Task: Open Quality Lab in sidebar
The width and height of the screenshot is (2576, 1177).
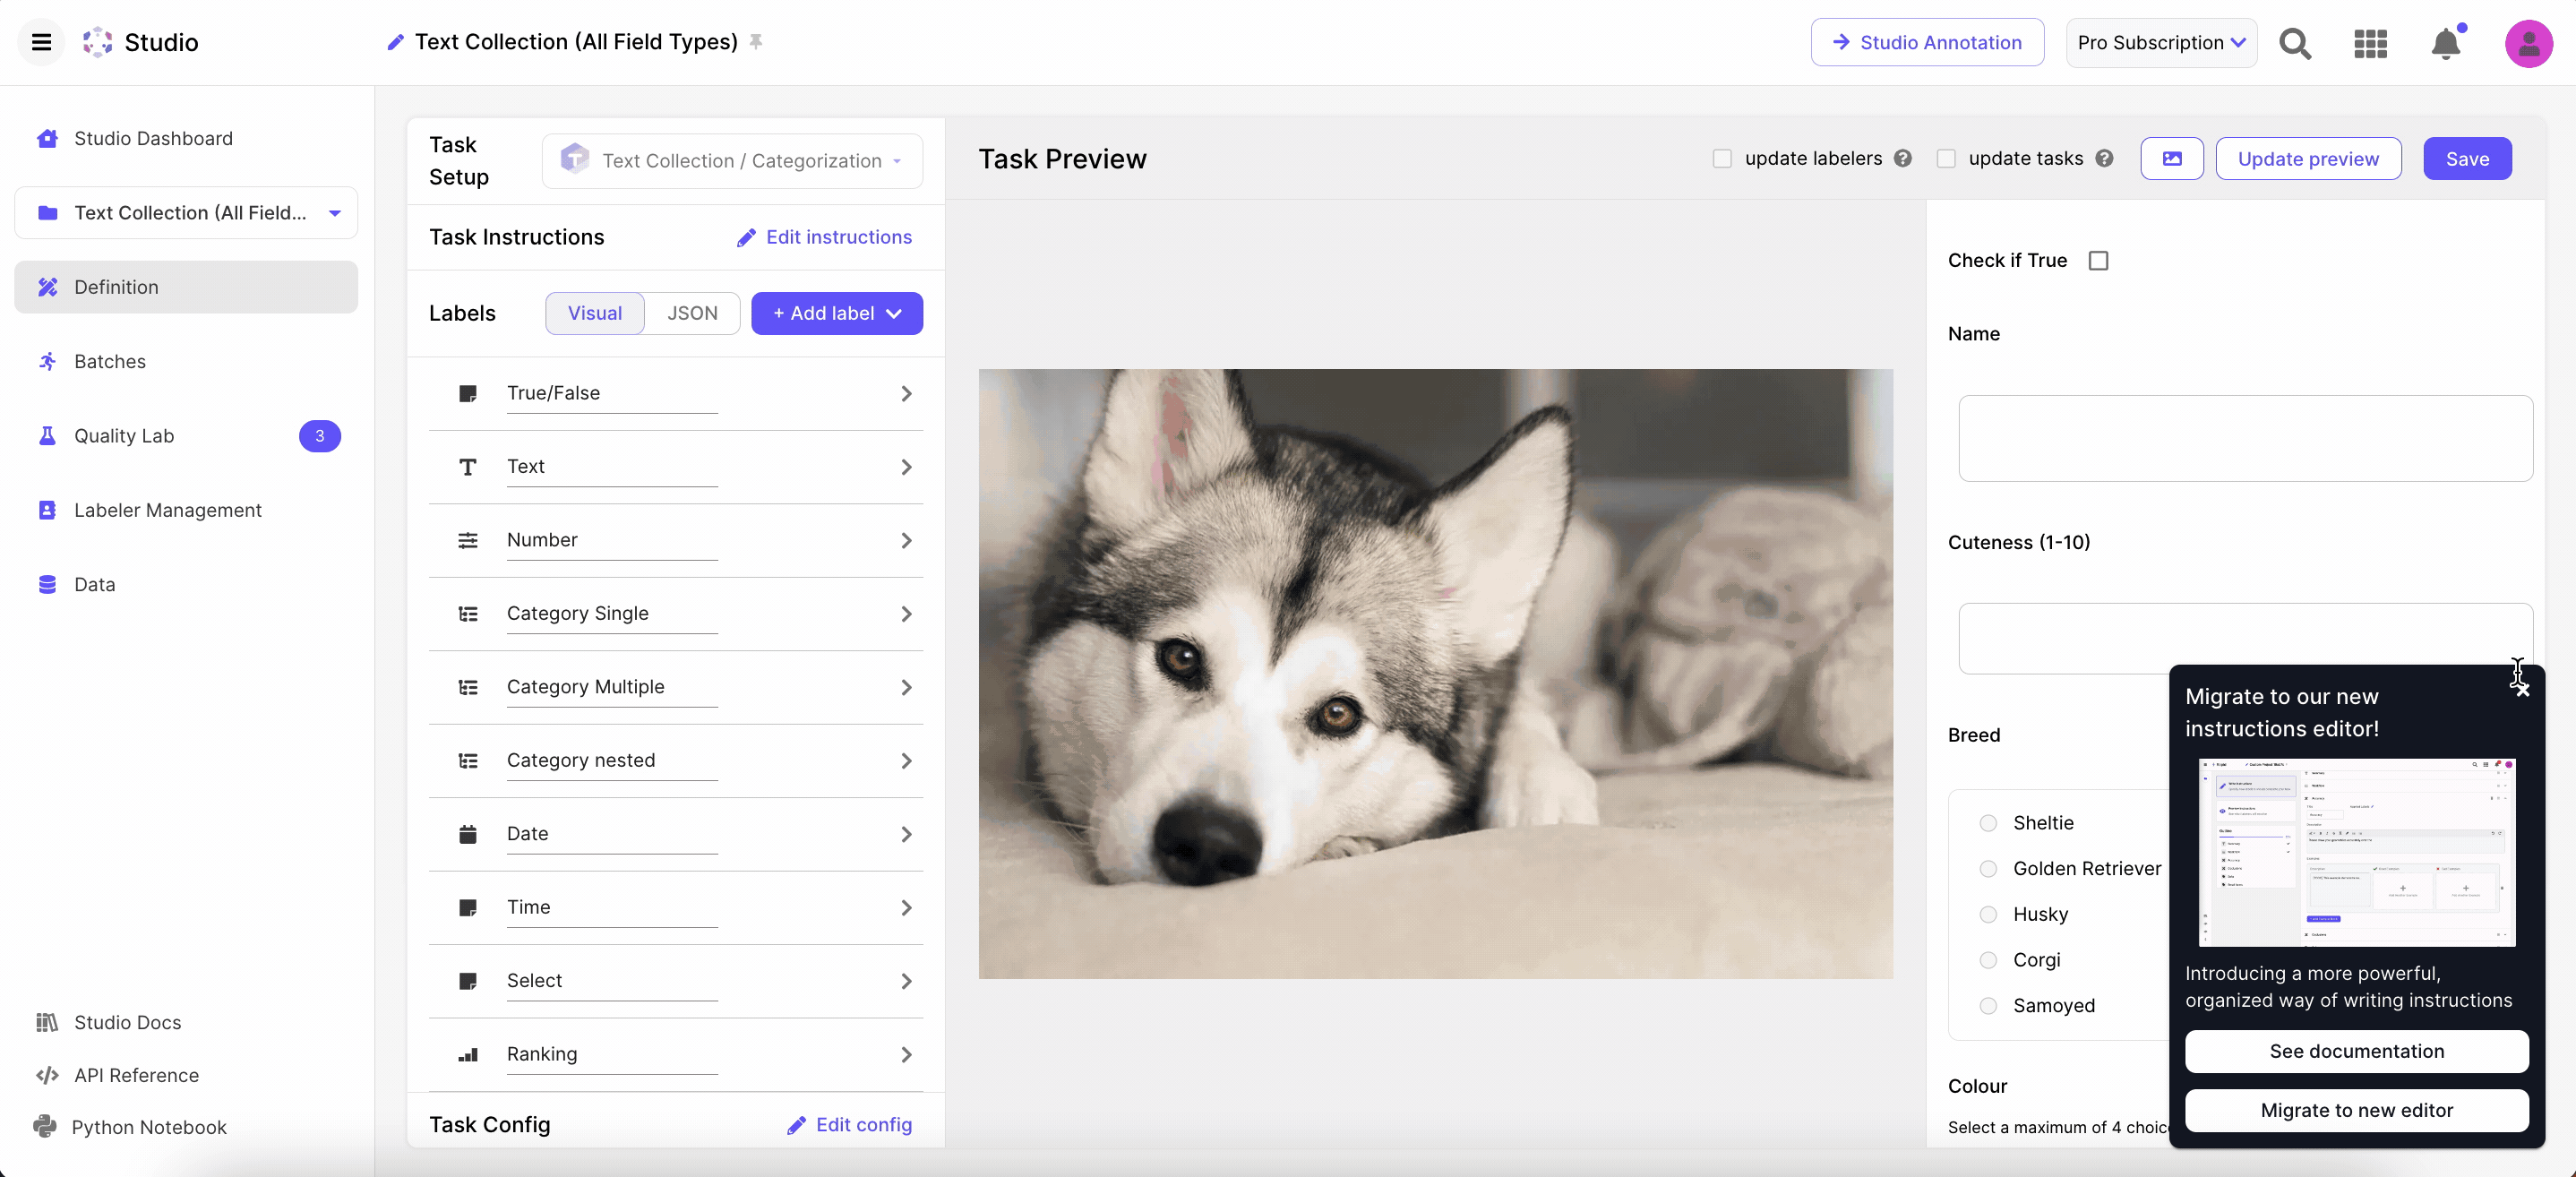Action: (x=124, y=436)
